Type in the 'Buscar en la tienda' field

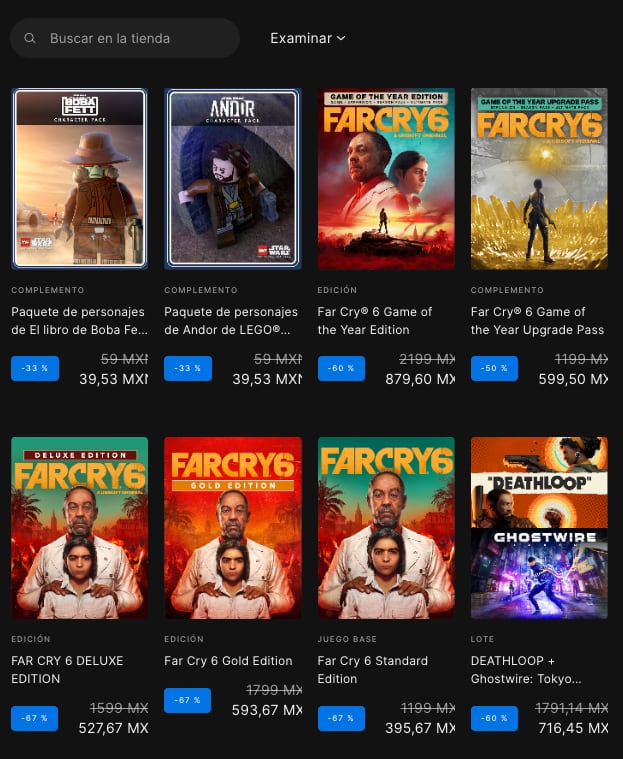[x=135, y=38]
